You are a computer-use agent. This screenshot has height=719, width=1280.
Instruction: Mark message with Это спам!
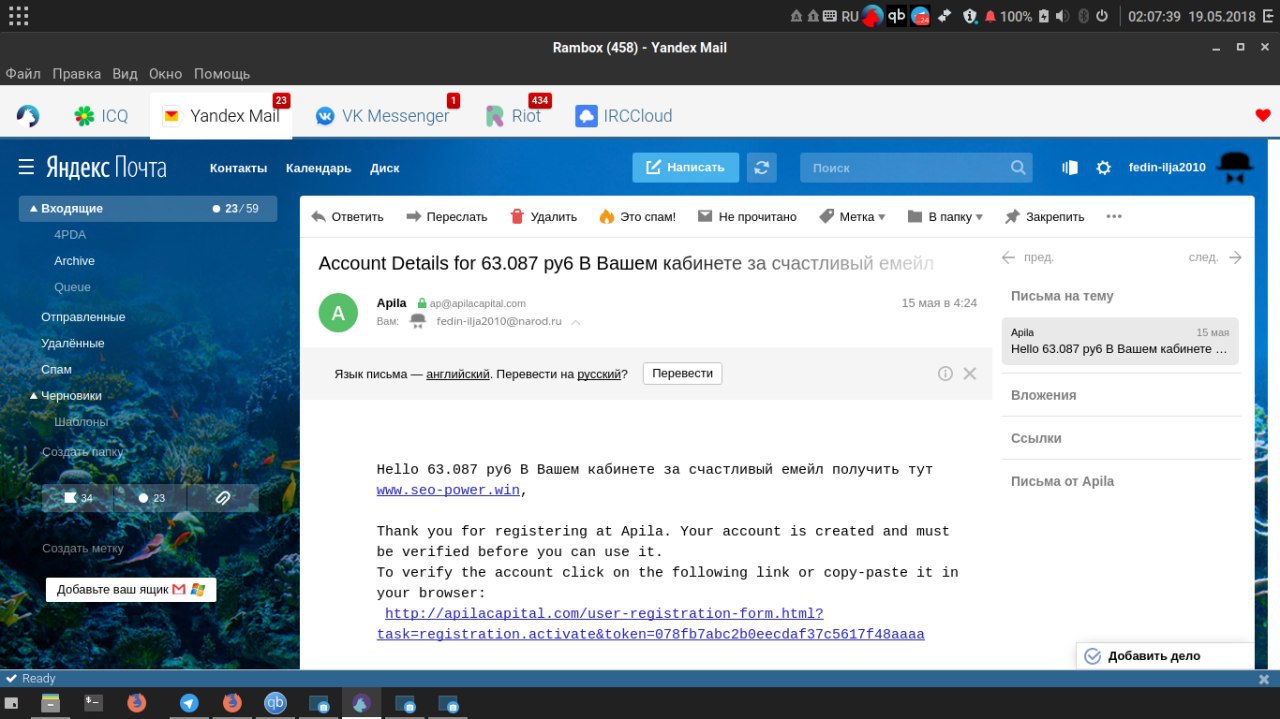(637, 217)
